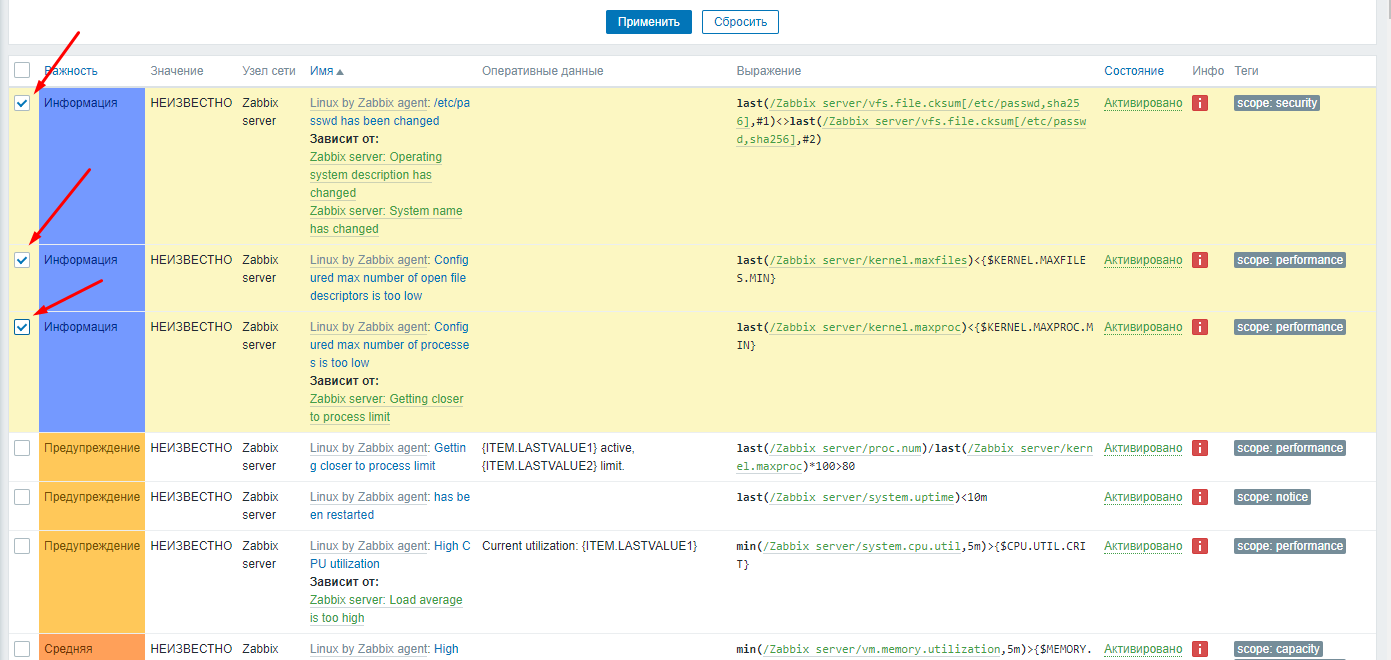
Task: Click red info icon for restarted trigger
Action: [1200, 497]
